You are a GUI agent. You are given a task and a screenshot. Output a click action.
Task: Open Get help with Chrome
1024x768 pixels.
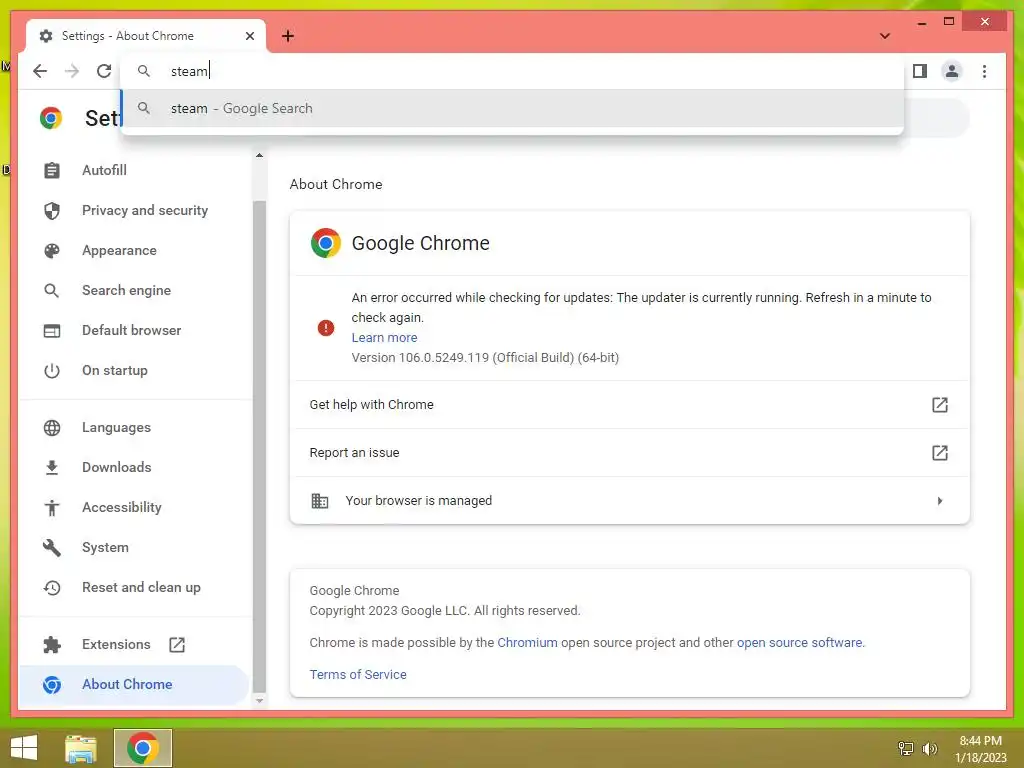tap(629, 404)
